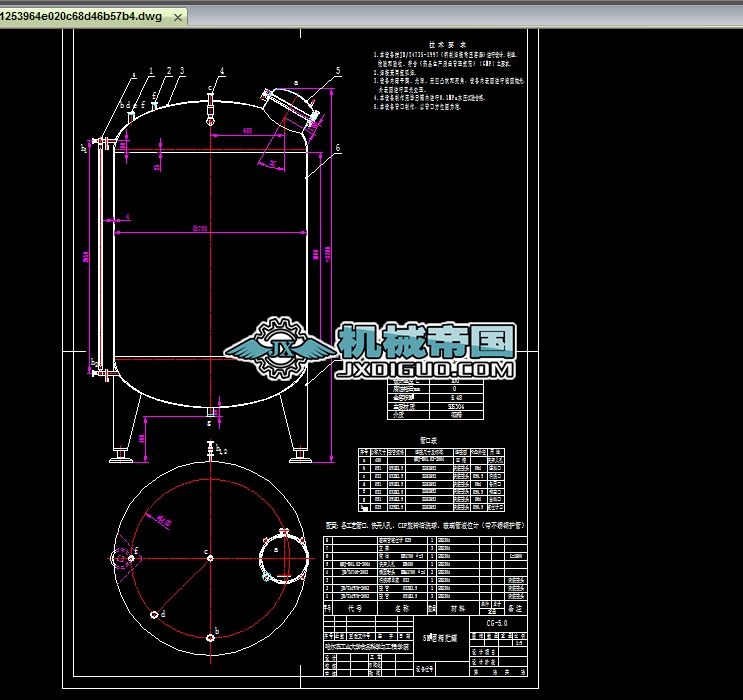Image resolution: width=743 pixels, height=700 pixels.
Task: Click the "备注" header in the parts list
Action: tap(515, 609)
